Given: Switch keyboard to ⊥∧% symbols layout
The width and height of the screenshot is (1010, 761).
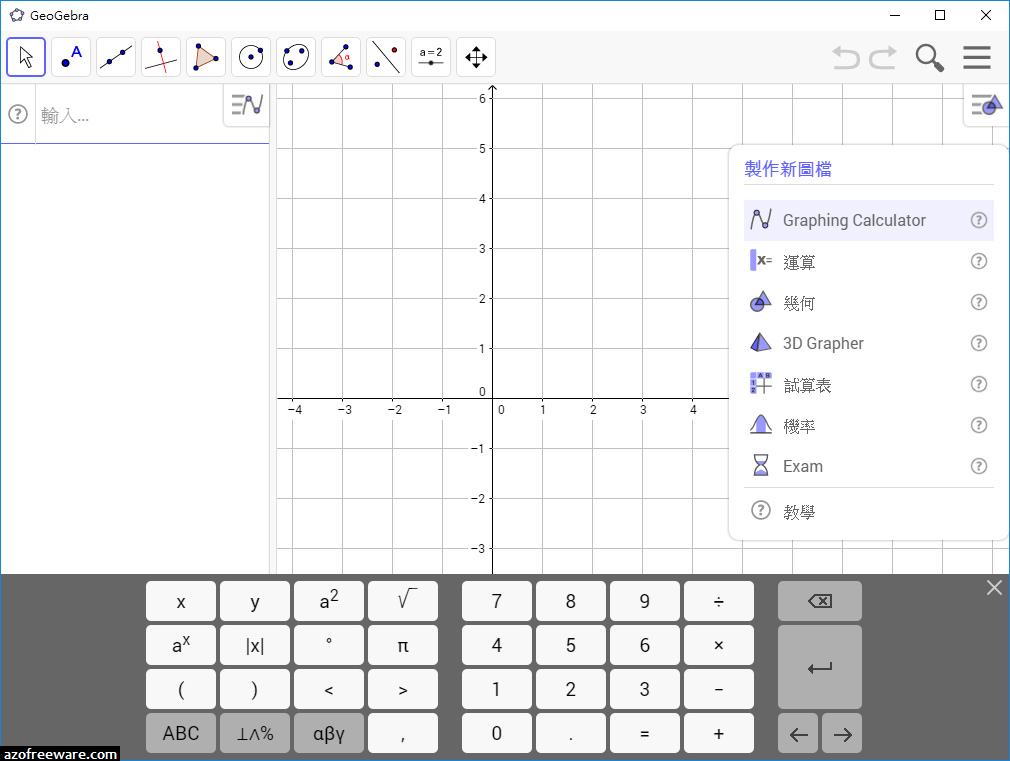Looking at the screenshot, I should (x=255, y=733).
